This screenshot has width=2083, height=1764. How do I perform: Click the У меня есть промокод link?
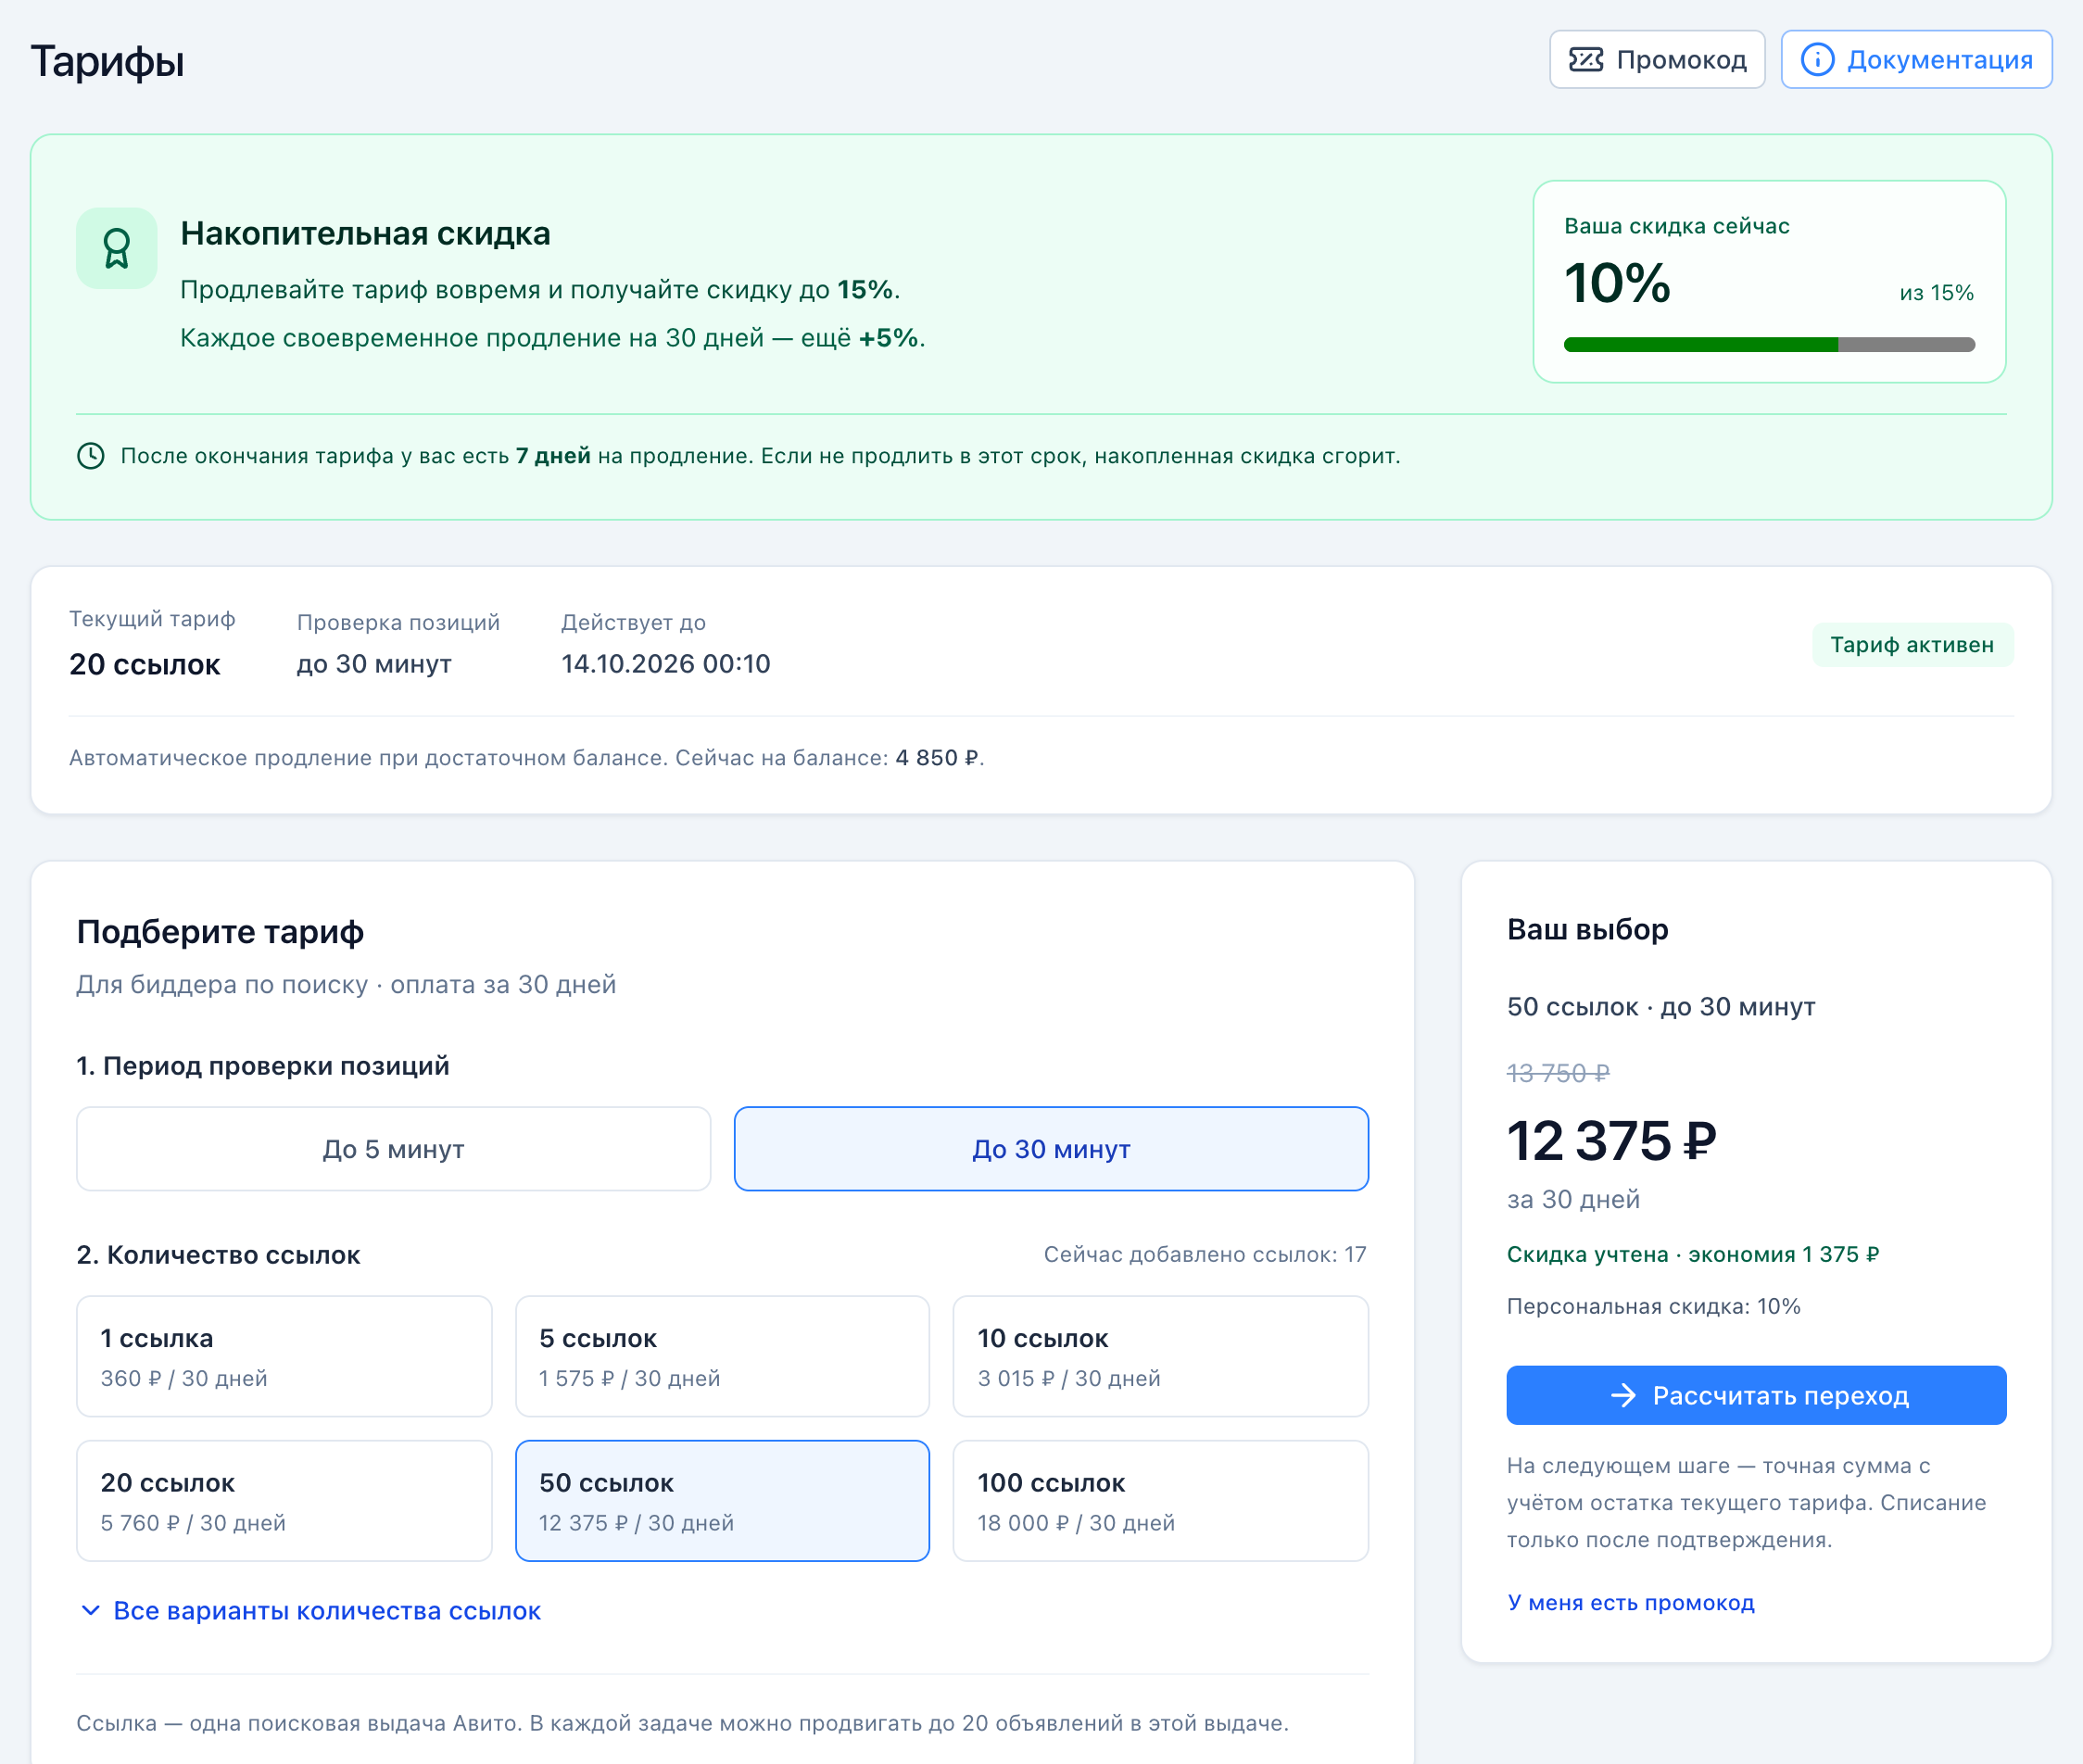point(1630,1602)
